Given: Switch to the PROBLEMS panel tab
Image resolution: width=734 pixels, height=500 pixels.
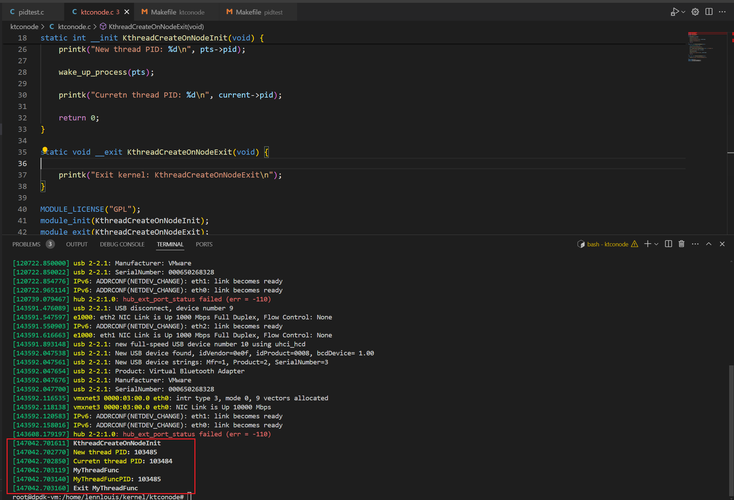Looking at the screenshot, I should coord(26,244).
